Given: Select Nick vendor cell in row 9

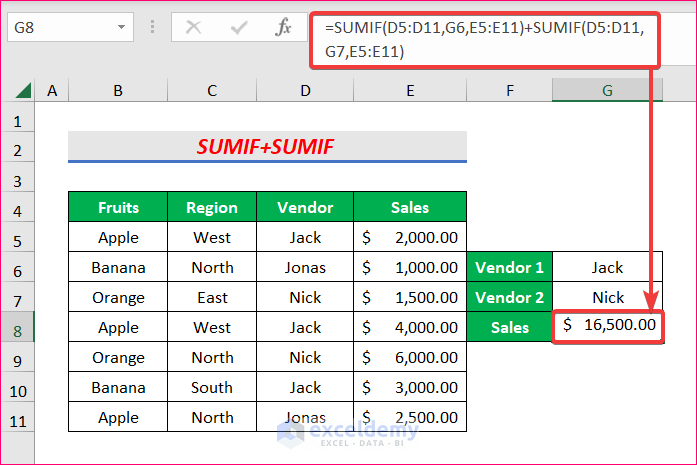Looking at the screenshot, I should click(x=305, y=357).
